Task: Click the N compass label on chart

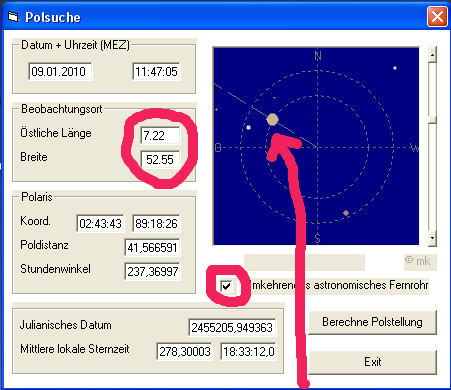Action: [x=318, y=56]
